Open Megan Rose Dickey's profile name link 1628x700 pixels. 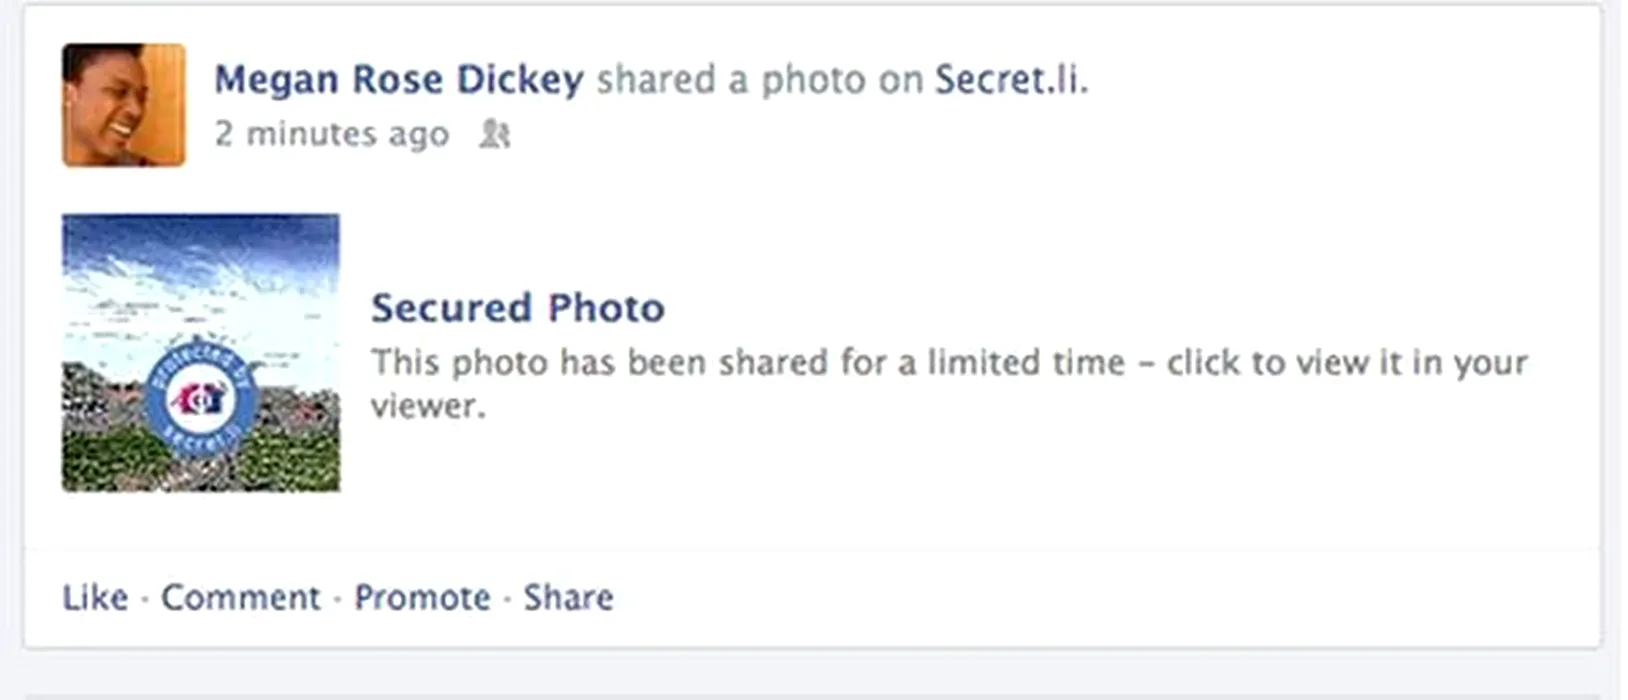399,80
